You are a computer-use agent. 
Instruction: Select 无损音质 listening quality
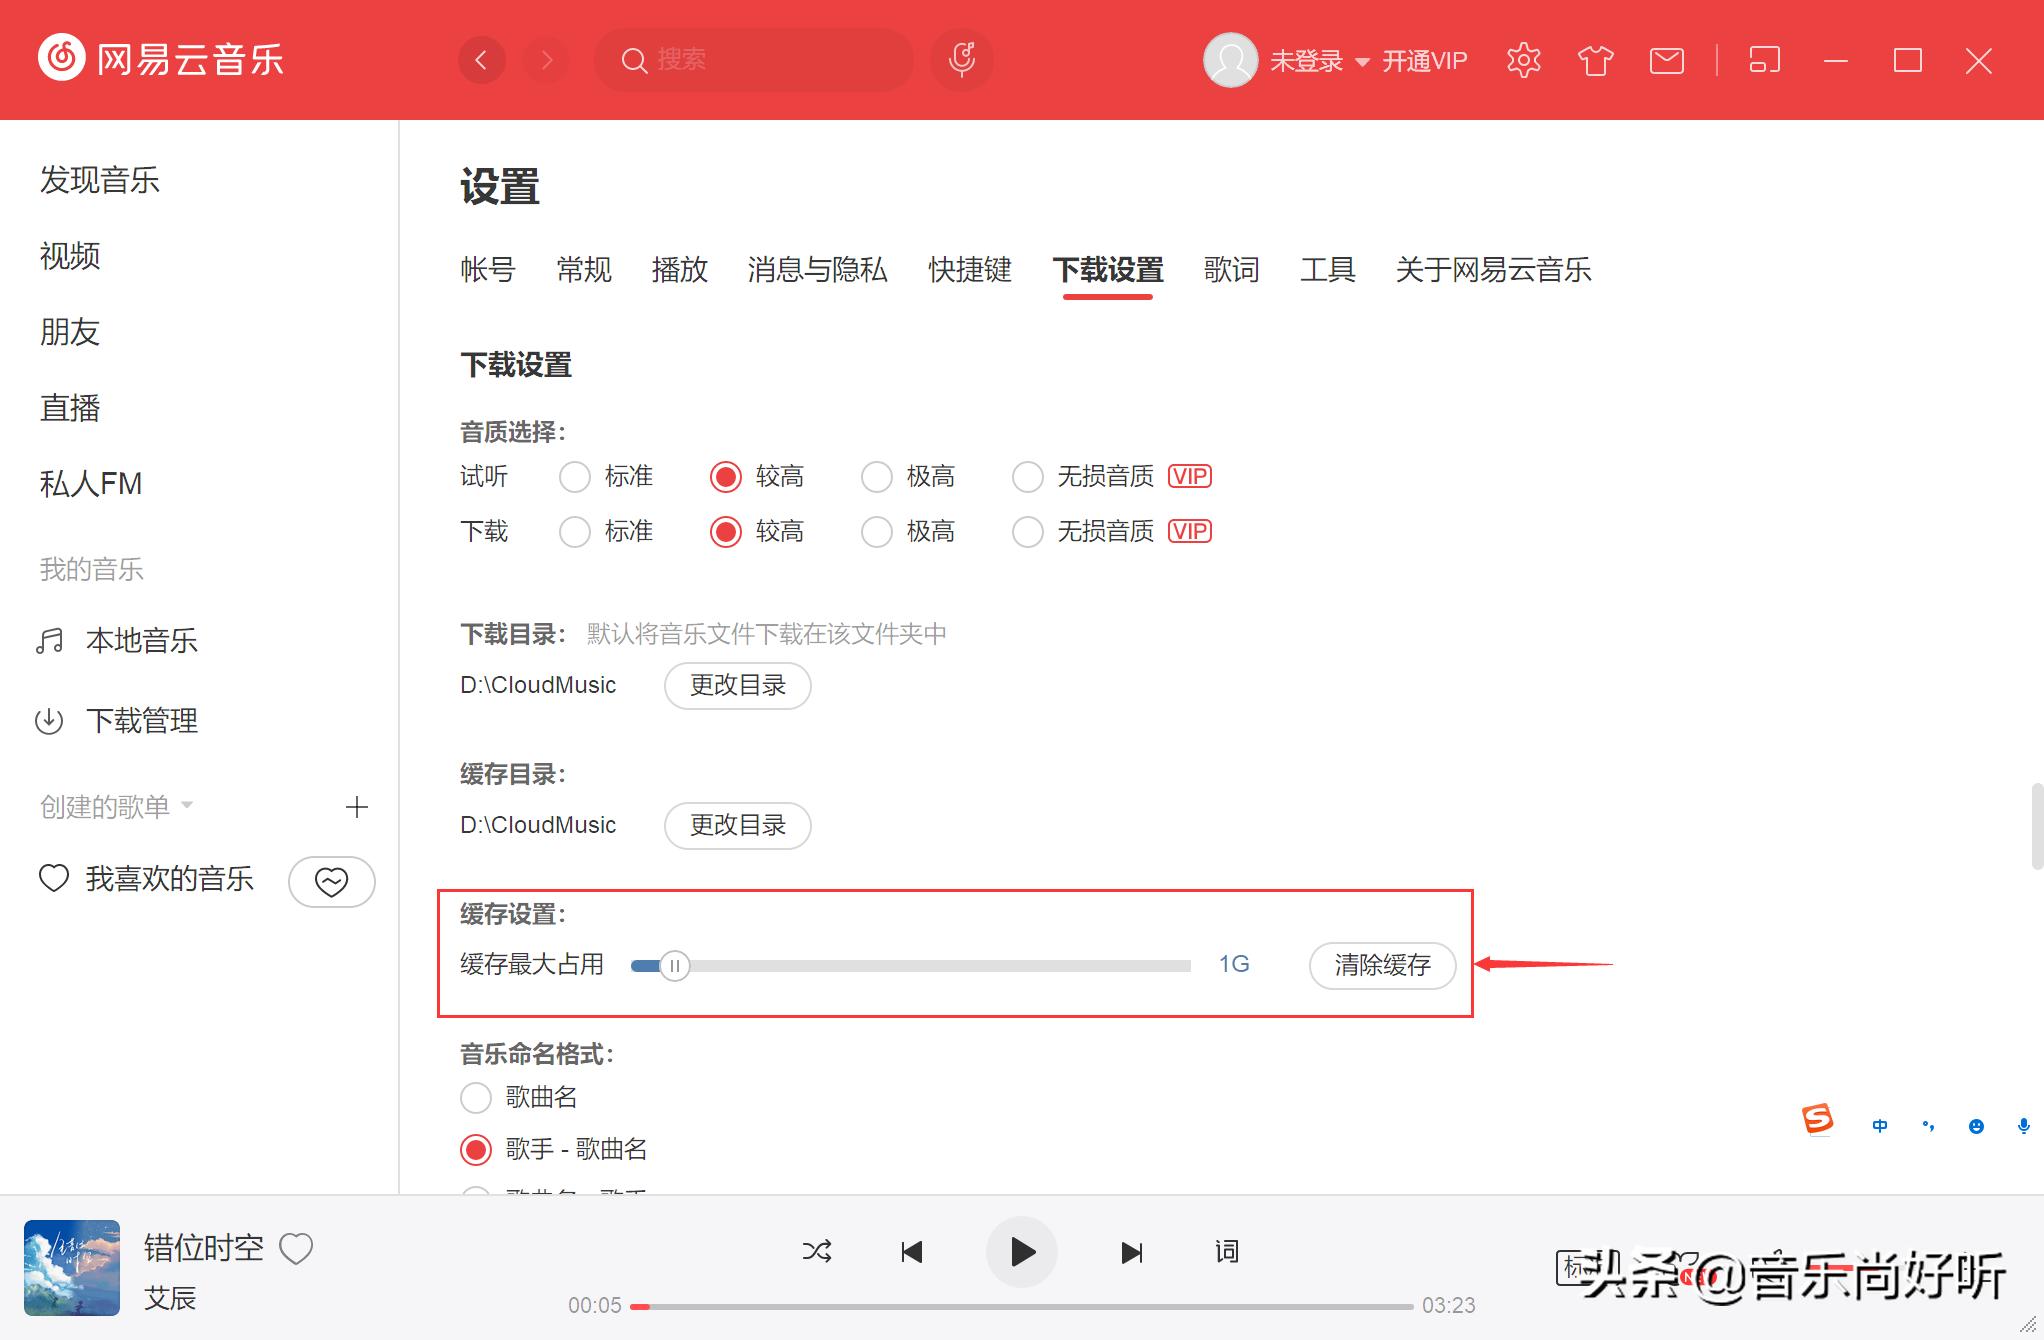tap(1027, 476)
